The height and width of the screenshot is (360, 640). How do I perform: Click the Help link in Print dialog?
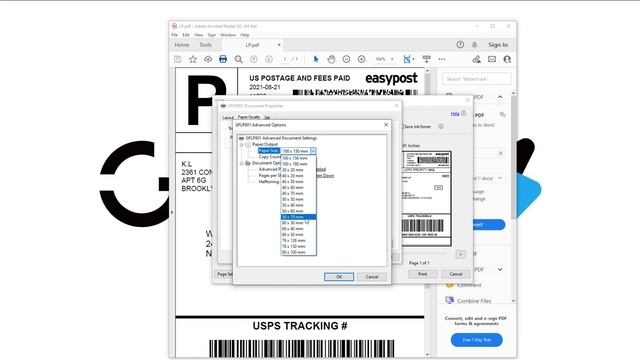coord(455,113)
